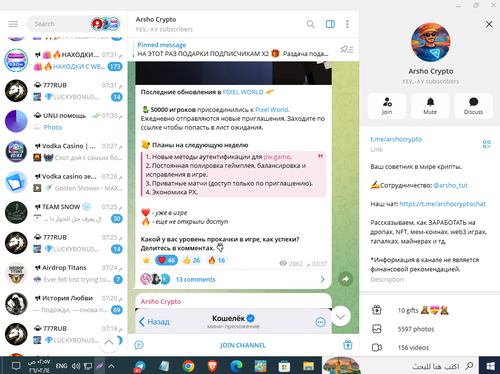Open the pinned messages list icon
The image size is (500, 374).
(347, 49)
